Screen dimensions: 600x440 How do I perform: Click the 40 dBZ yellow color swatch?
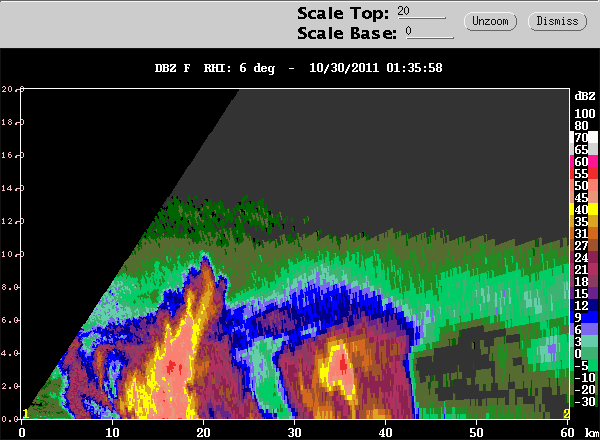593,209
